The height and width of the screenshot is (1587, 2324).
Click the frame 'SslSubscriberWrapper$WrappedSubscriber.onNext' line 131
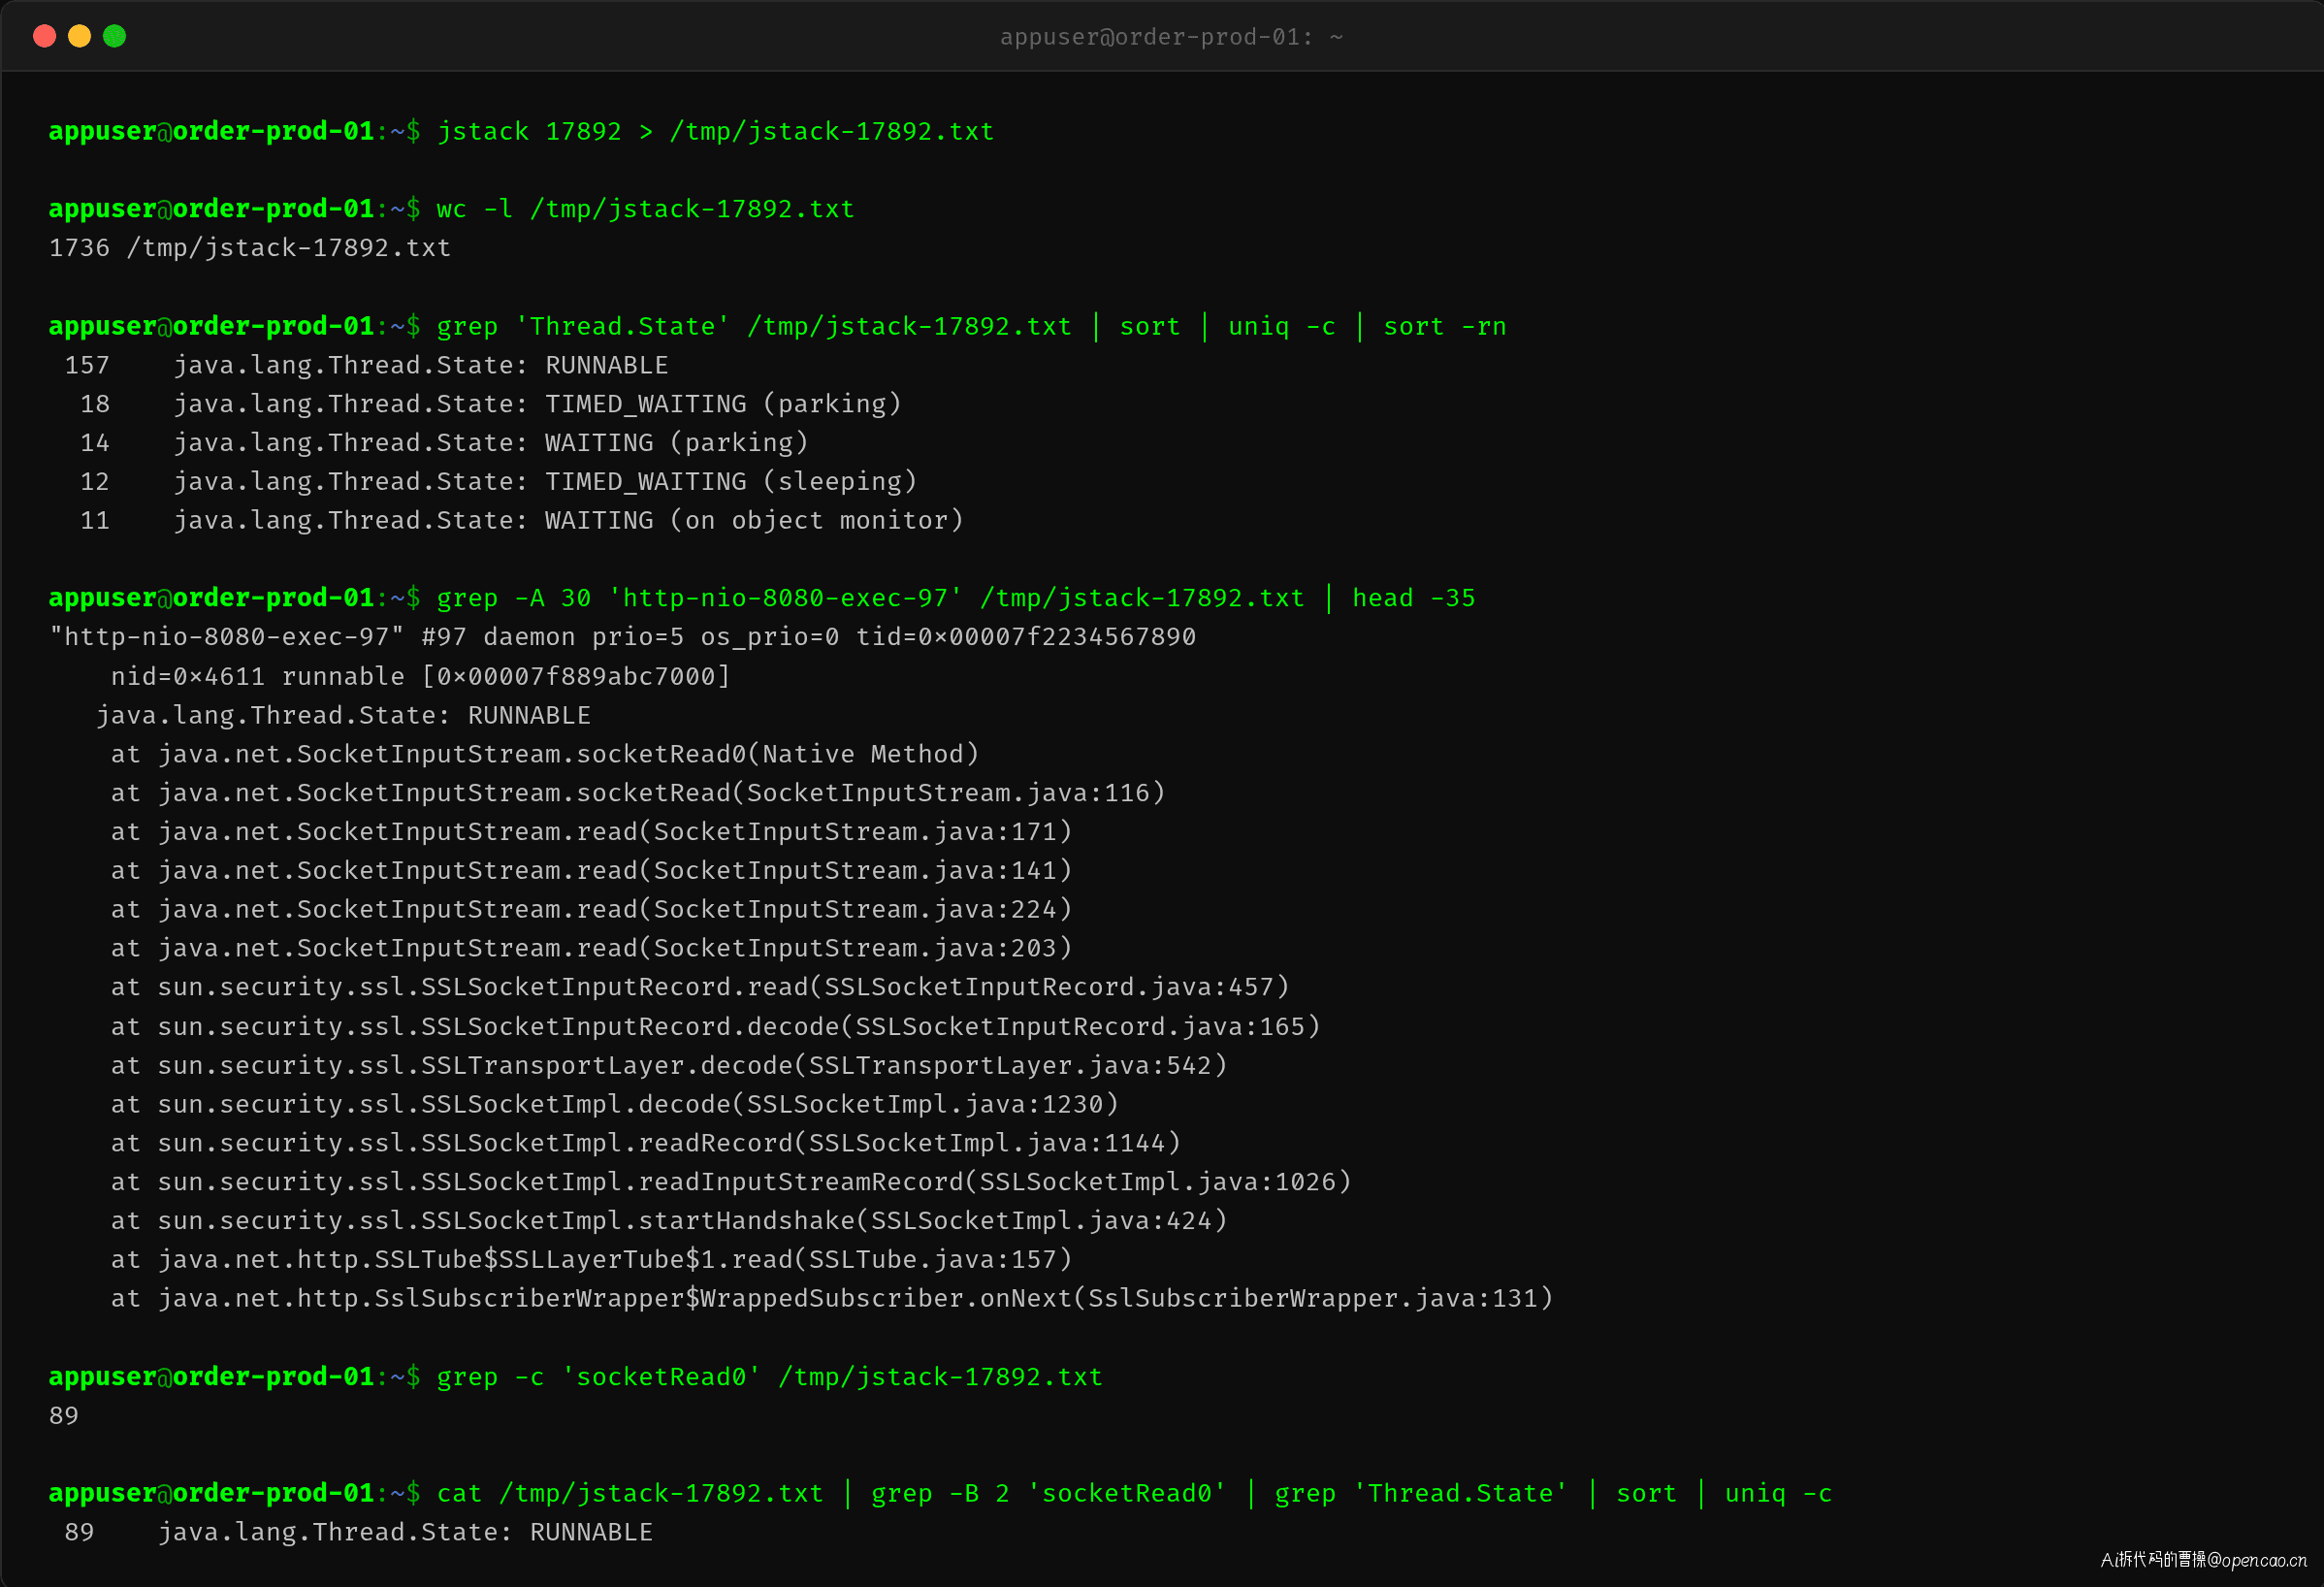pyautogui.click(x=831, y=1299)
